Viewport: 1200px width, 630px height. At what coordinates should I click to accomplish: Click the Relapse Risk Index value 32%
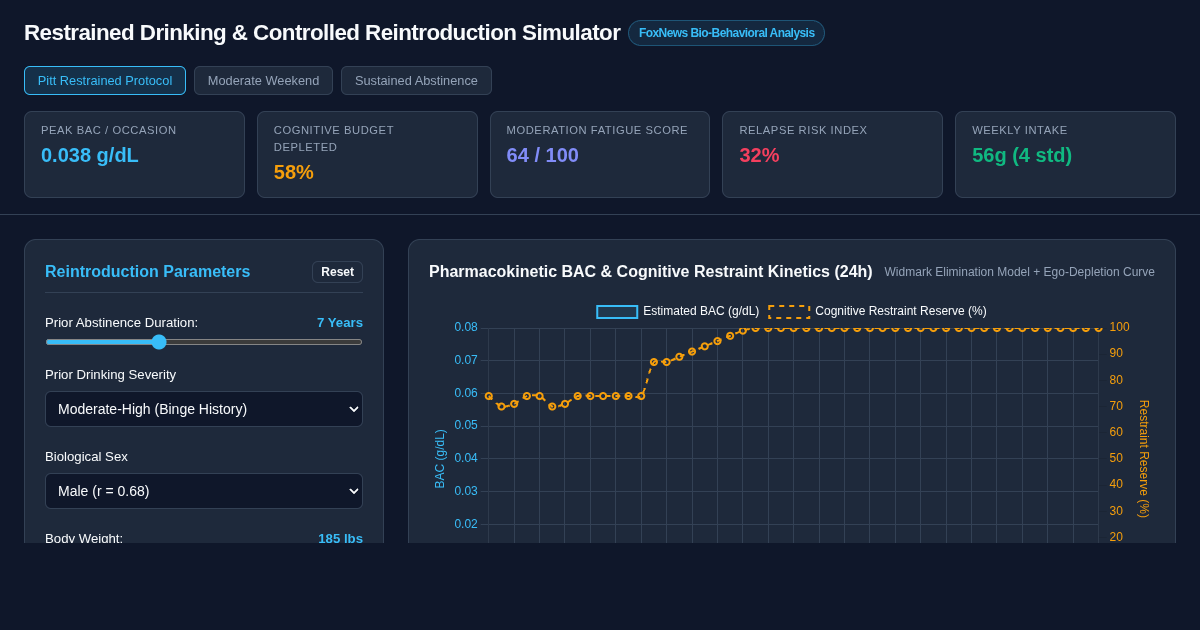coord(759,155)
